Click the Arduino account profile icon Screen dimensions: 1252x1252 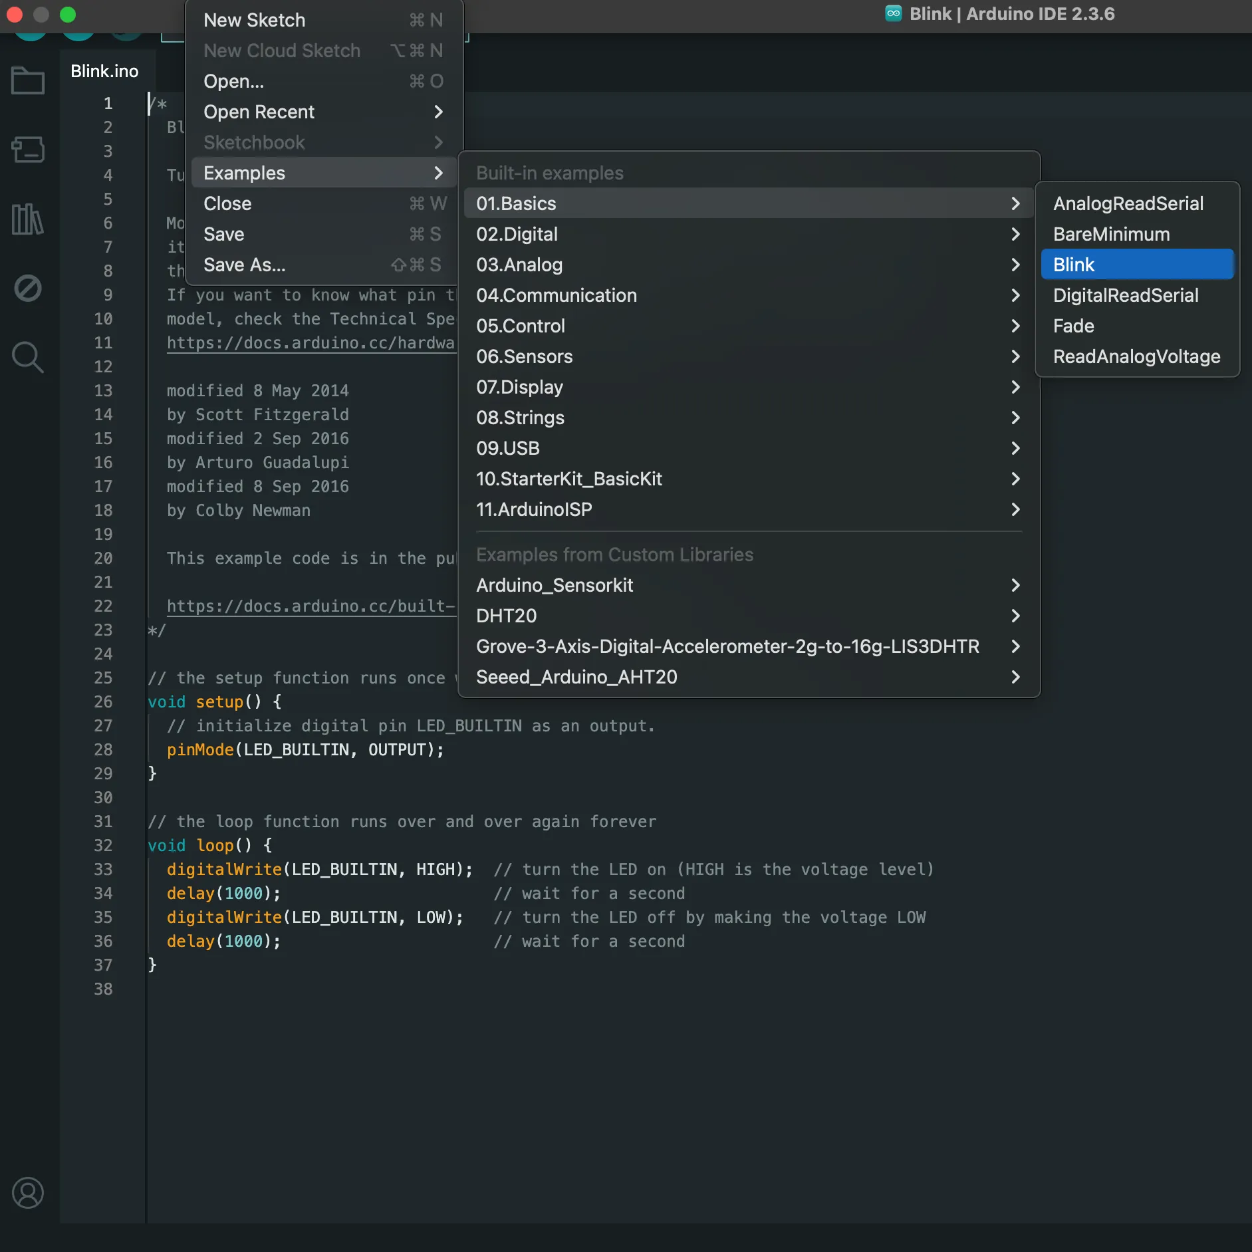pyautogui.click(x=27, y=1192)
